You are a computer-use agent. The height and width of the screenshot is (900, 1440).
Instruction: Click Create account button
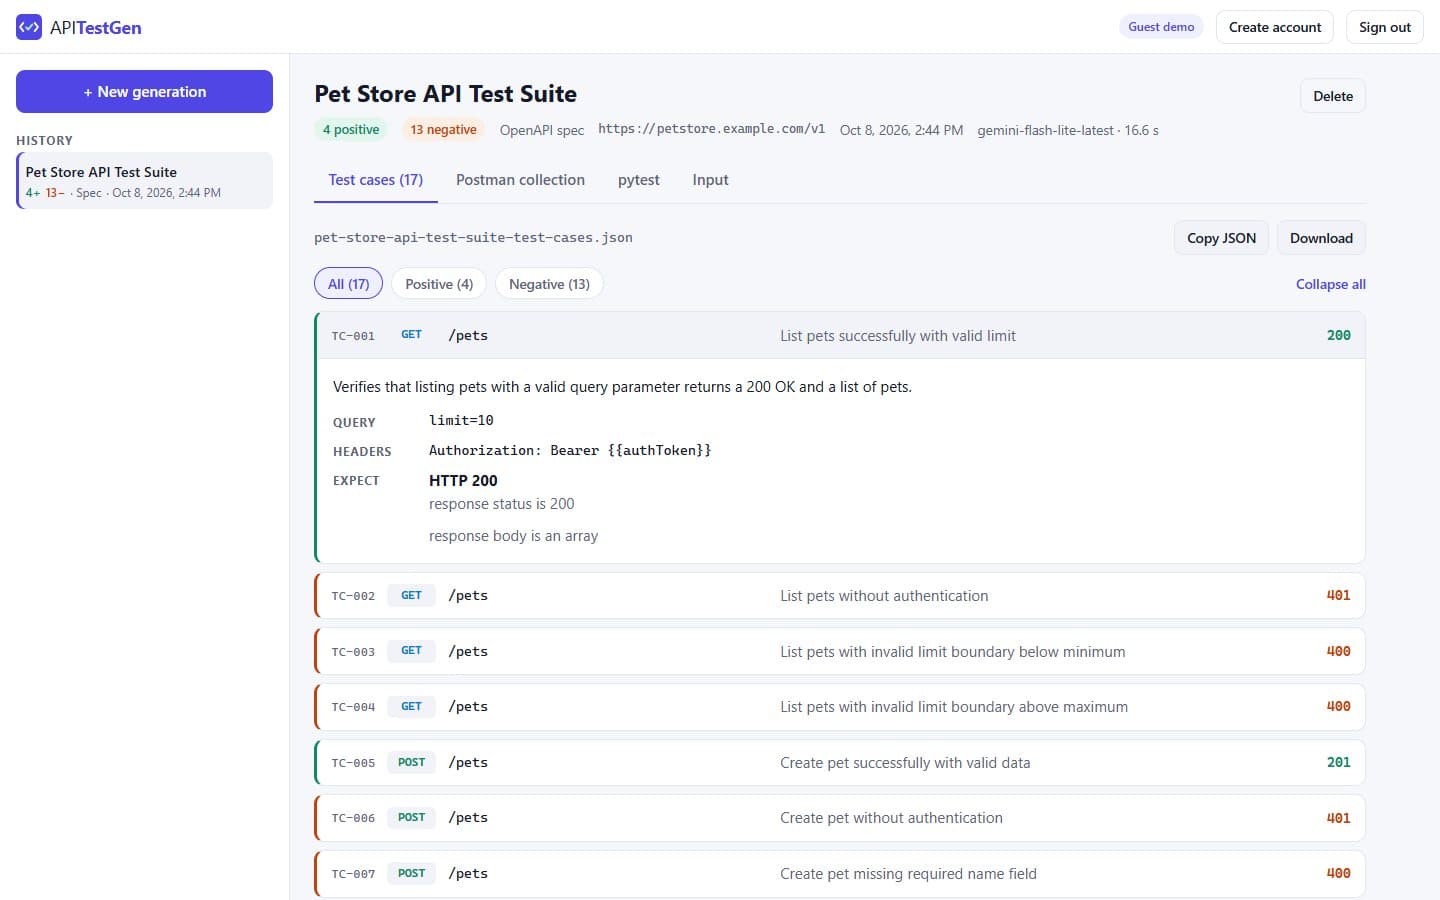(1275, 27)
